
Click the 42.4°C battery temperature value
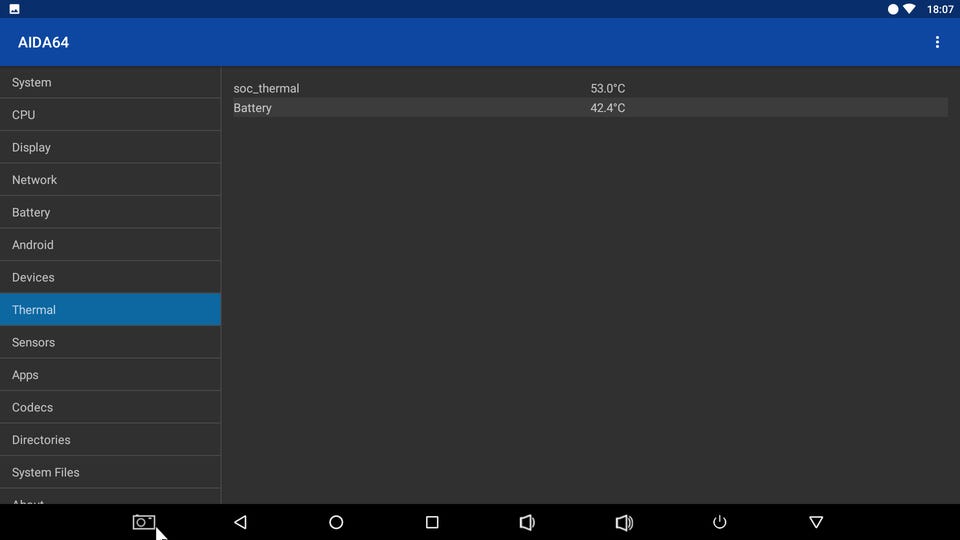[x=607, y=108]
